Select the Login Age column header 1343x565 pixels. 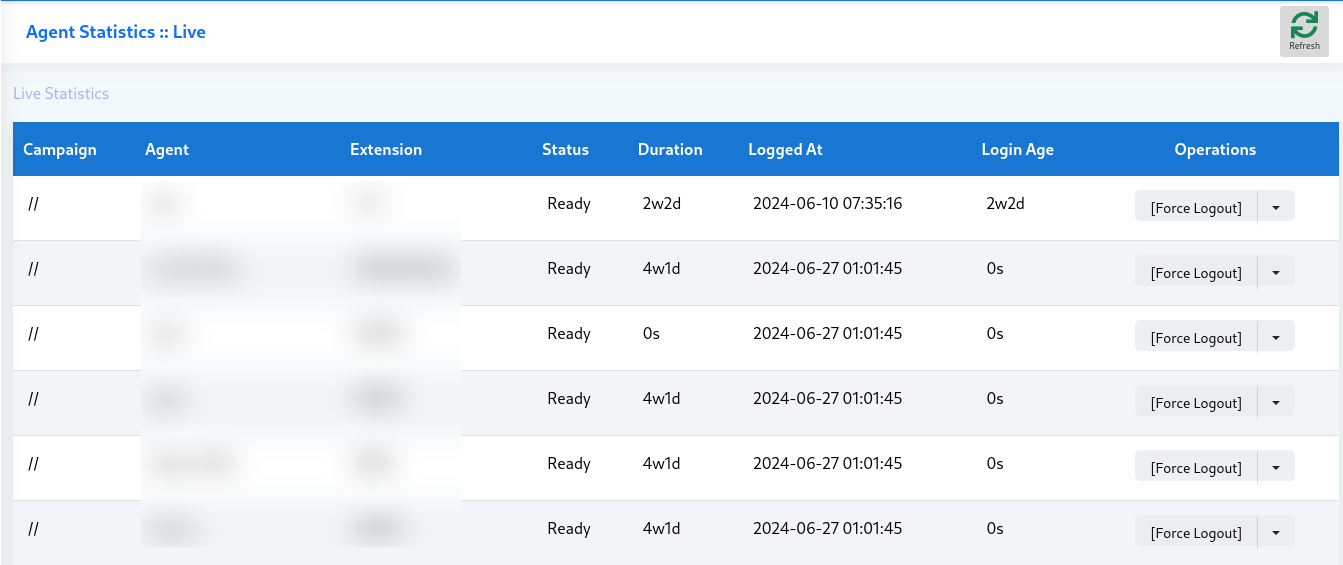(1017, 149)
